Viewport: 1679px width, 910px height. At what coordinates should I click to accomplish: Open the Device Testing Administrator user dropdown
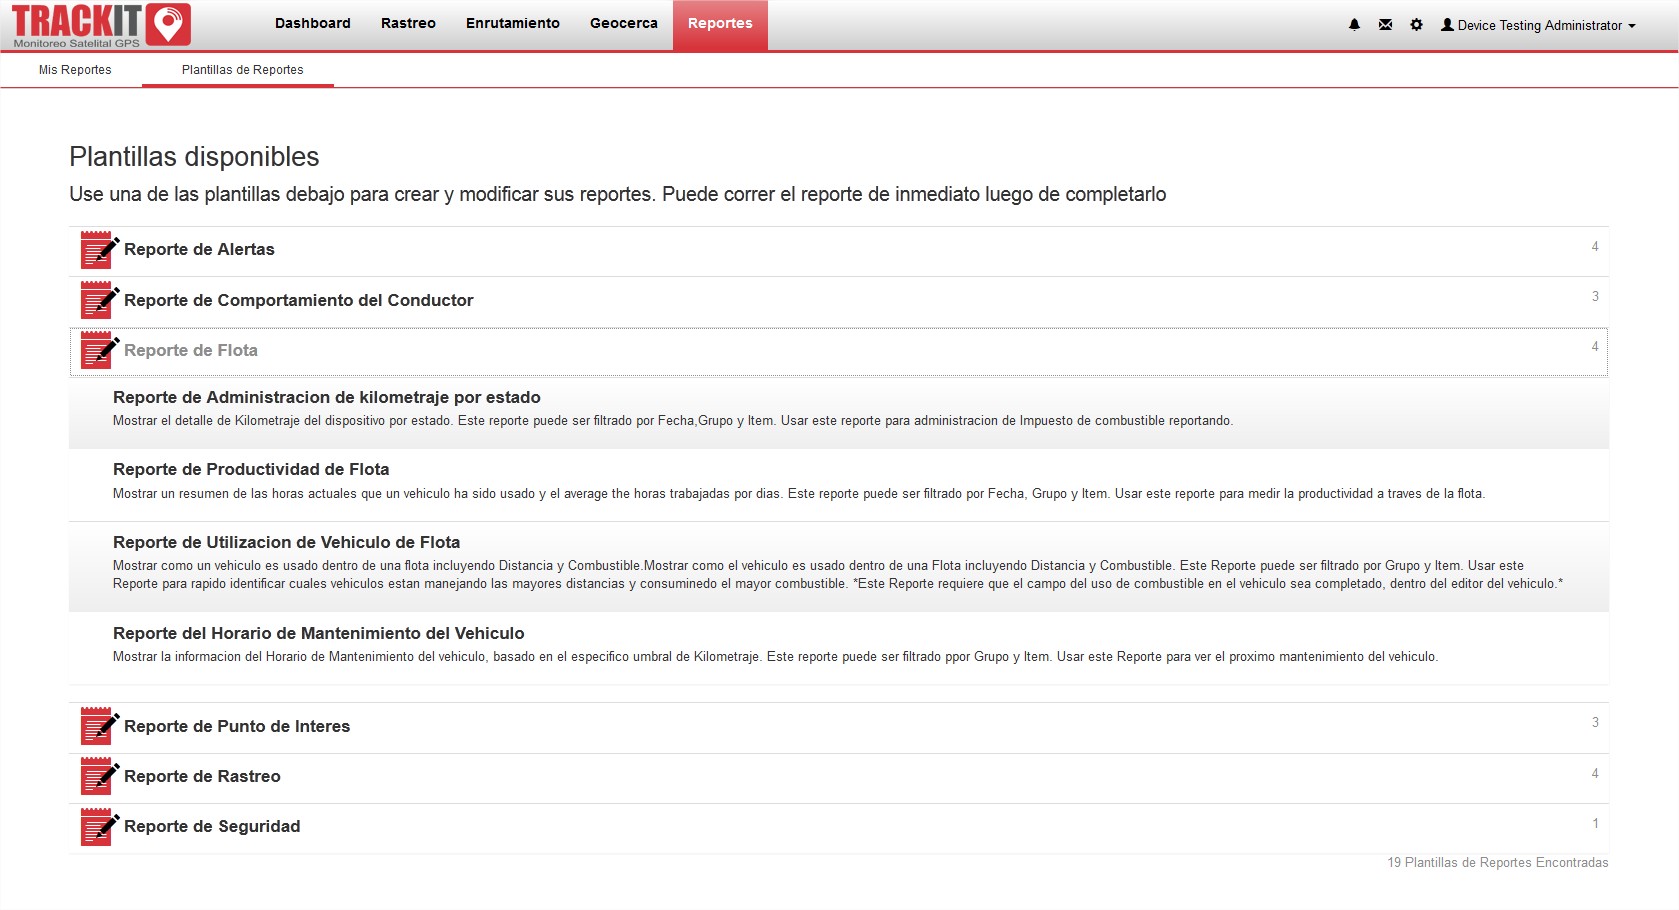click(1538, 26)
